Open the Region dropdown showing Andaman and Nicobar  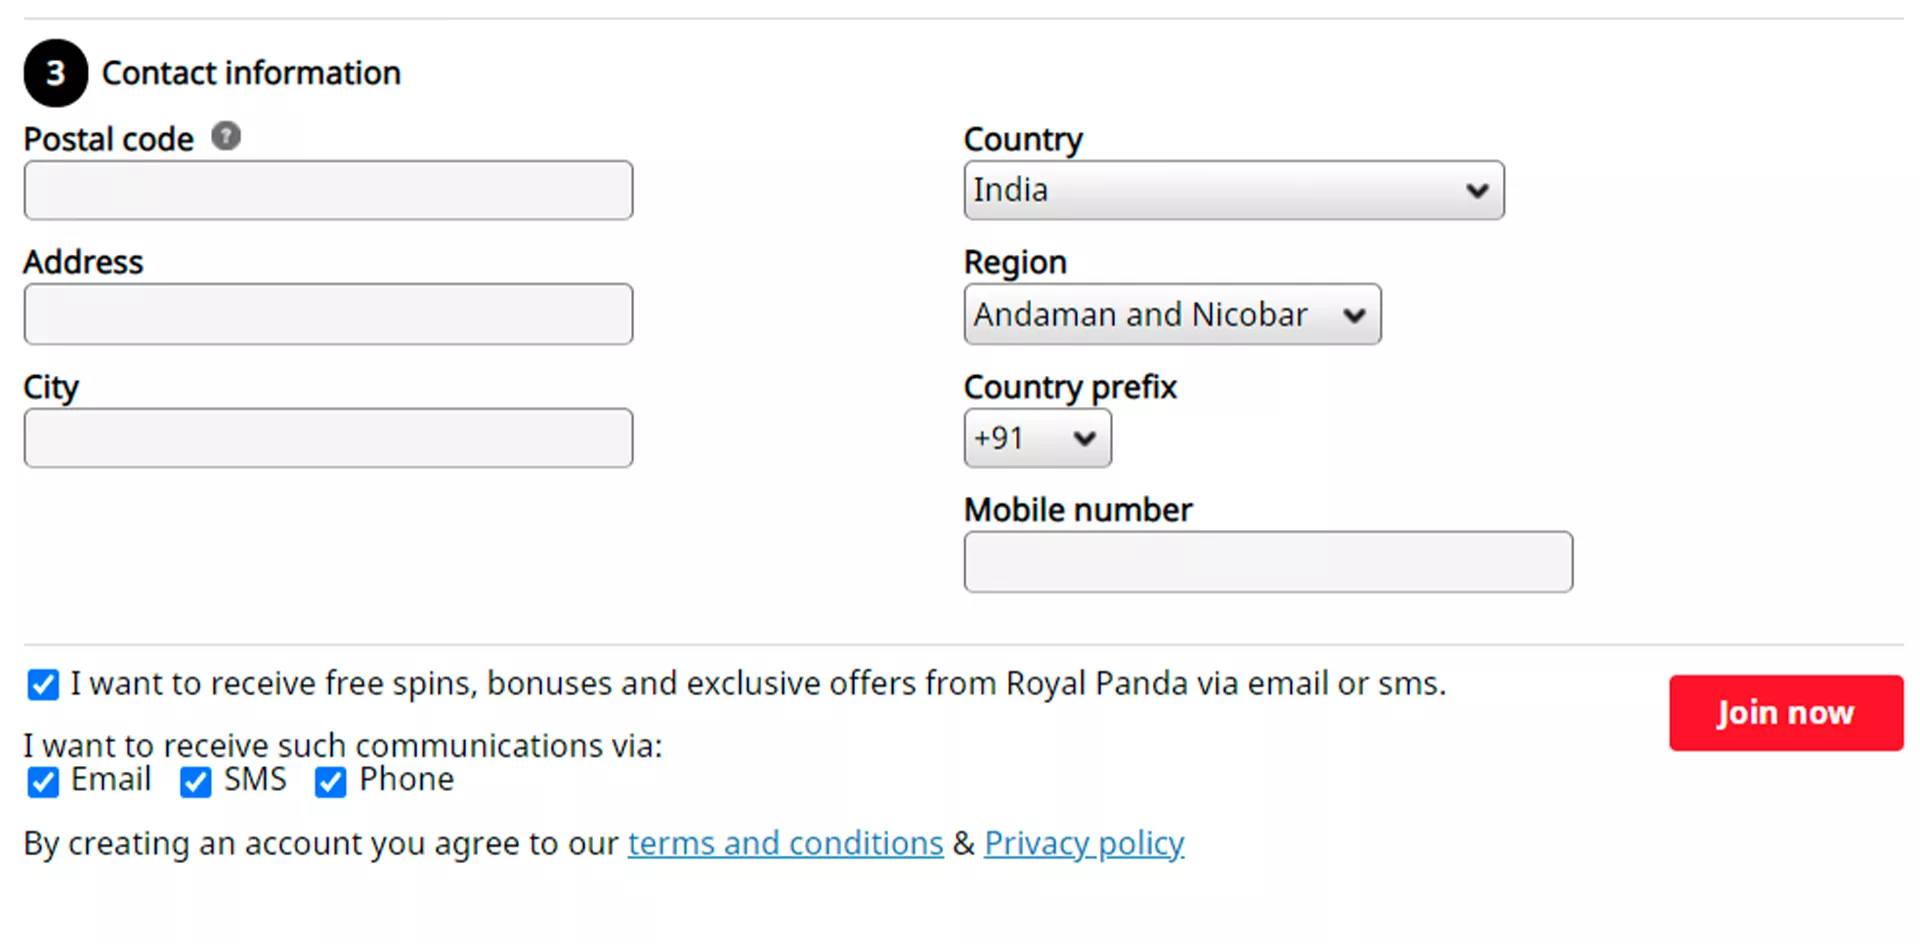click(x=1171, y=314)
